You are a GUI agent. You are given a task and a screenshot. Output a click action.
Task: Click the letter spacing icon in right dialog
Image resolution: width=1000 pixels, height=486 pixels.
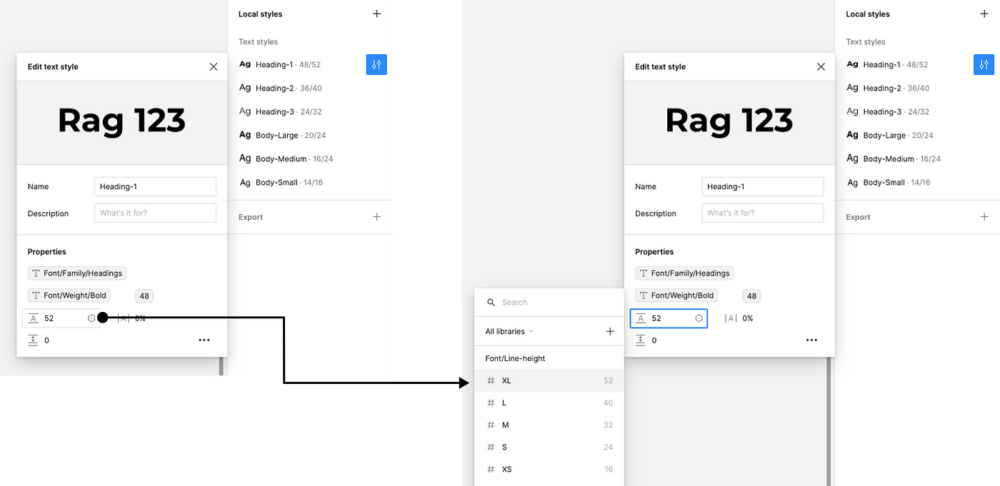coord(731,318)
